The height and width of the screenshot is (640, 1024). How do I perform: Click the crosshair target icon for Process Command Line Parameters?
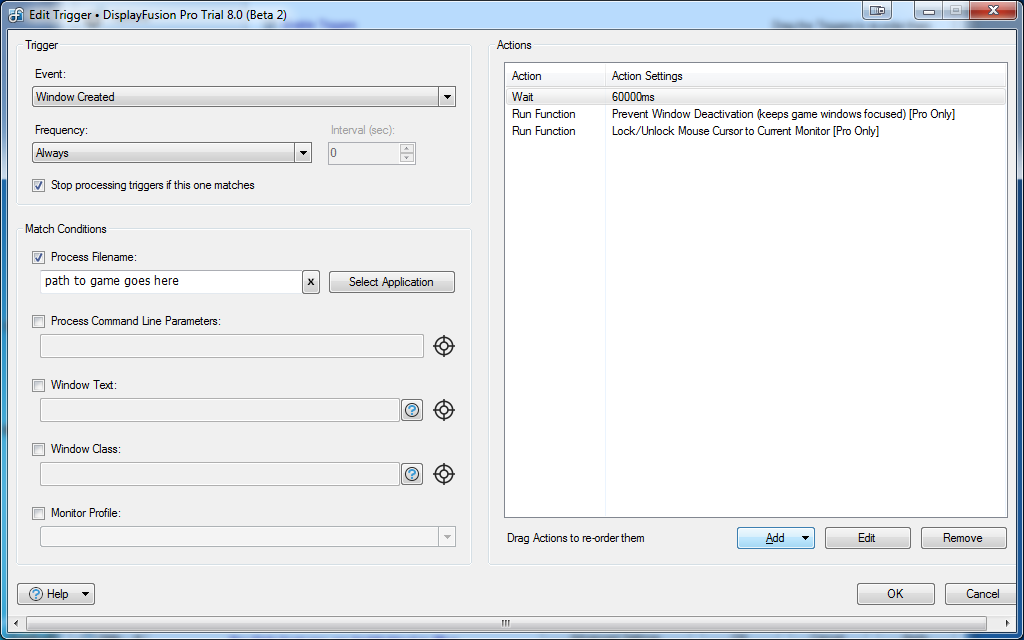coord(444,346)
